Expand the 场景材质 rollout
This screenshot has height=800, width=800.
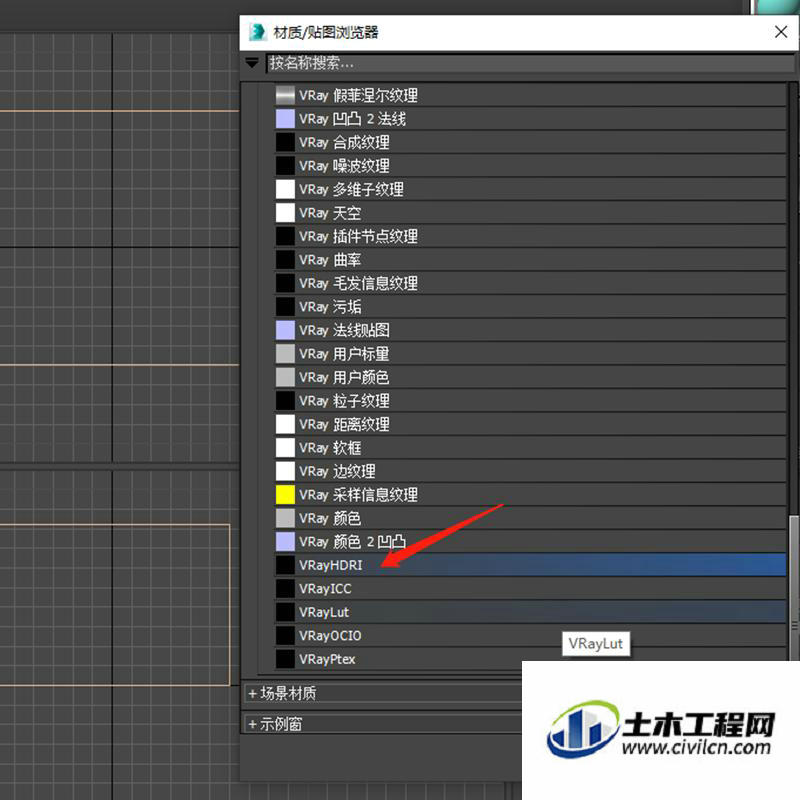pos(384,693)
